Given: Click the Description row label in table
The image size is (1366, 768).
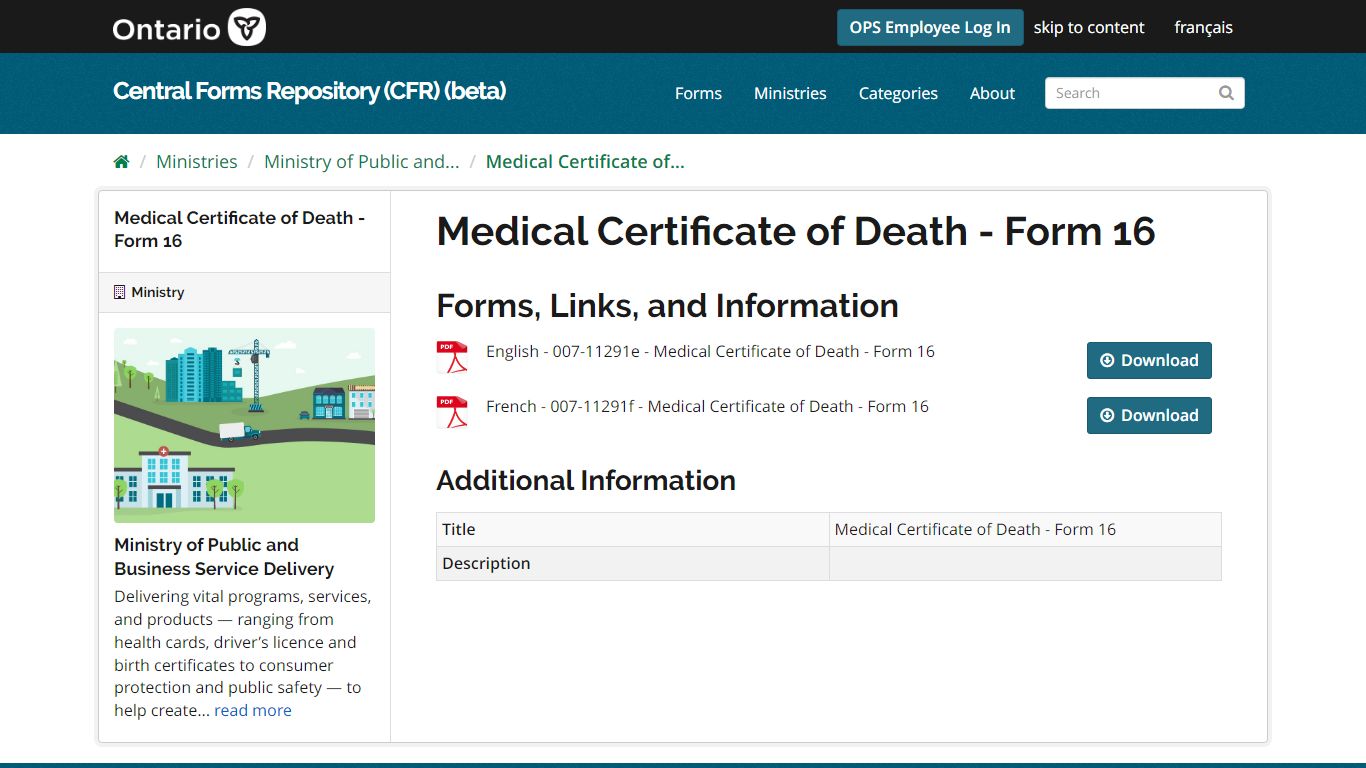Looking at the screenshot, I should tap(486, 563).
